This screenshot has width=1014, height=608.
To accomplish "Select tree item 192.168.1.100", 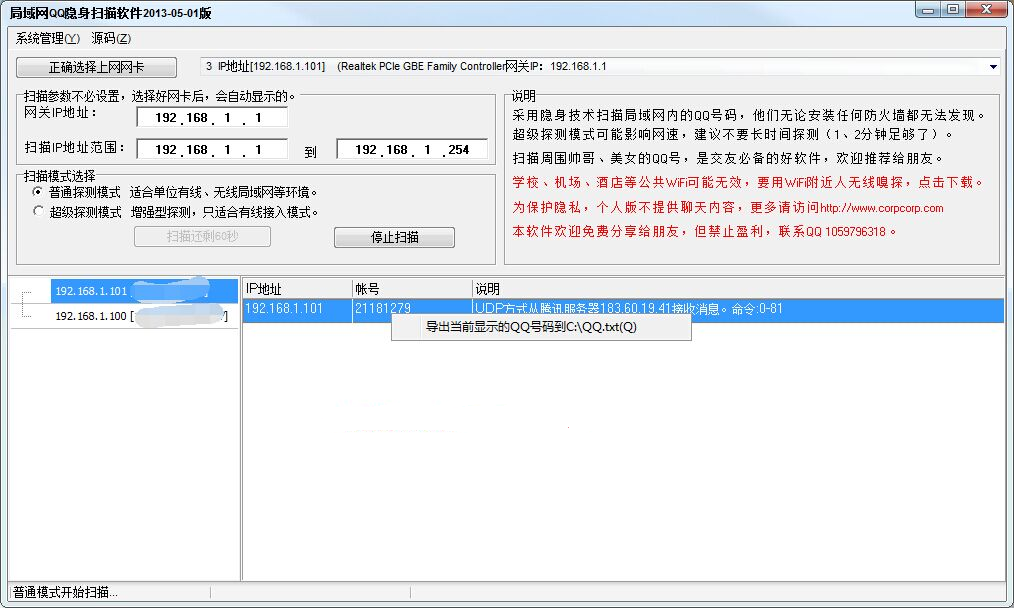I will point(140,316).
